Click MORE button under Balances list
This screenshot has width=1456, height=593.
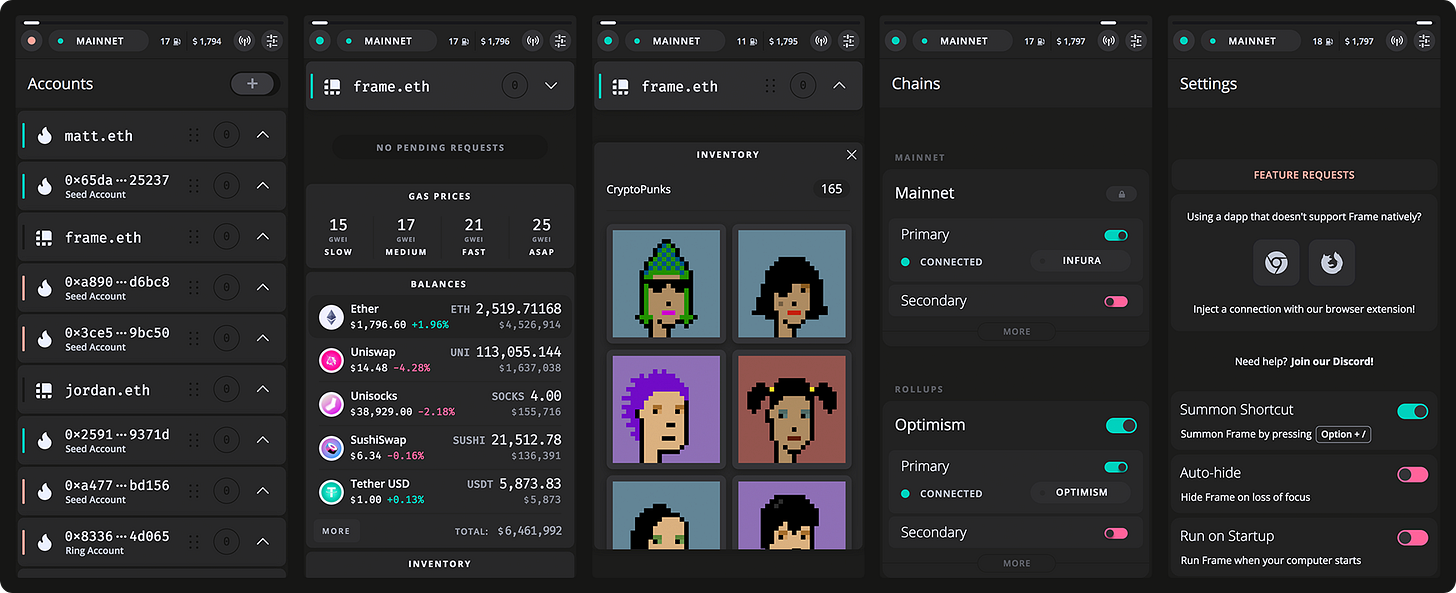(x=336, y=531)
